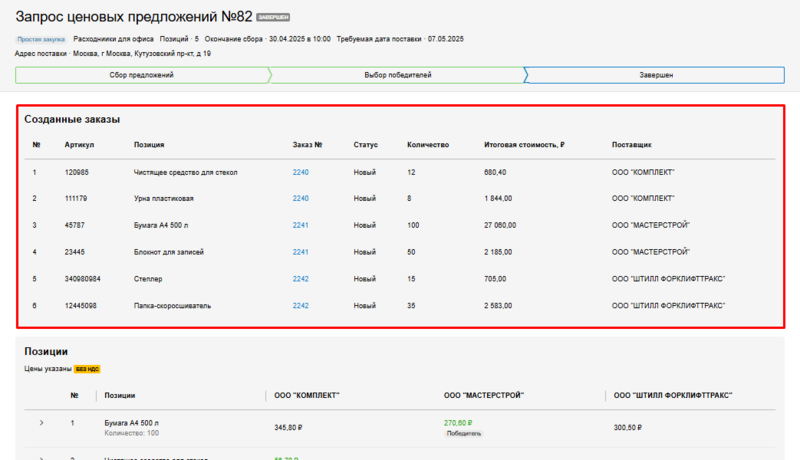Switch to the Выбор победителей stage
Image resolution: width=800 pixels, height=460 pixels.
click(397, 75)
